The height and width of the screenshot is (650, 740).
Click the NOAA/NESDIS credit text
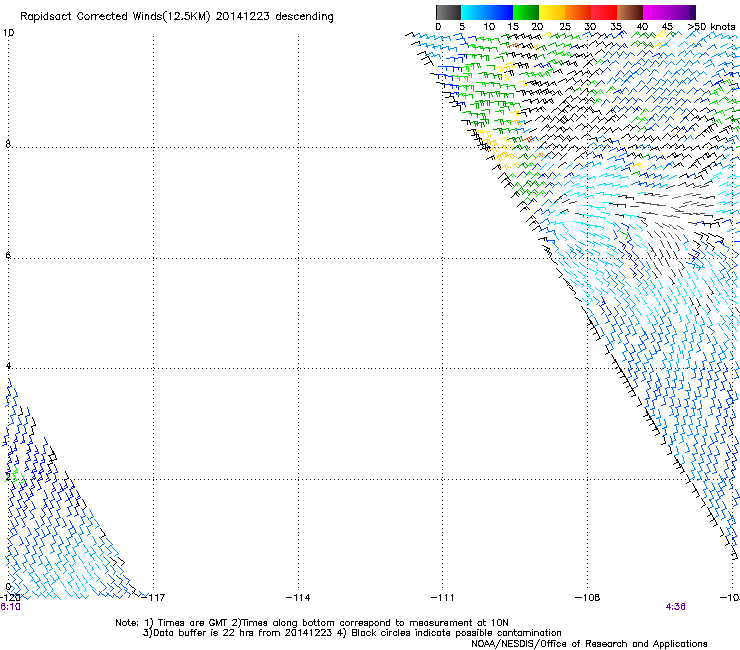pos(589,644)
